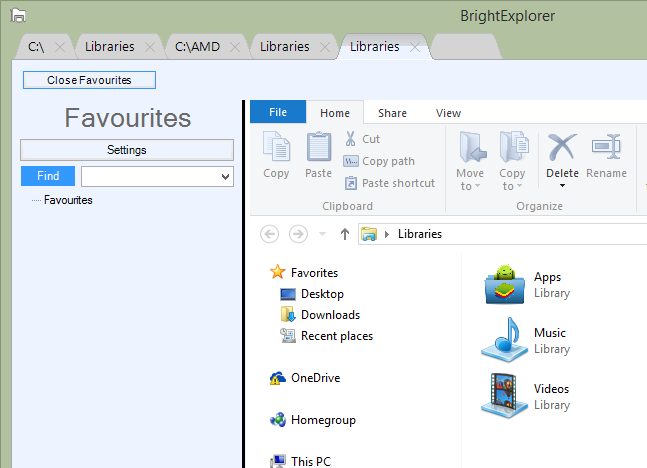The width and height of the screenshot is (647, 468).
Task: Open OneDrive in navigation pane
Action: [x=305, y=378]
